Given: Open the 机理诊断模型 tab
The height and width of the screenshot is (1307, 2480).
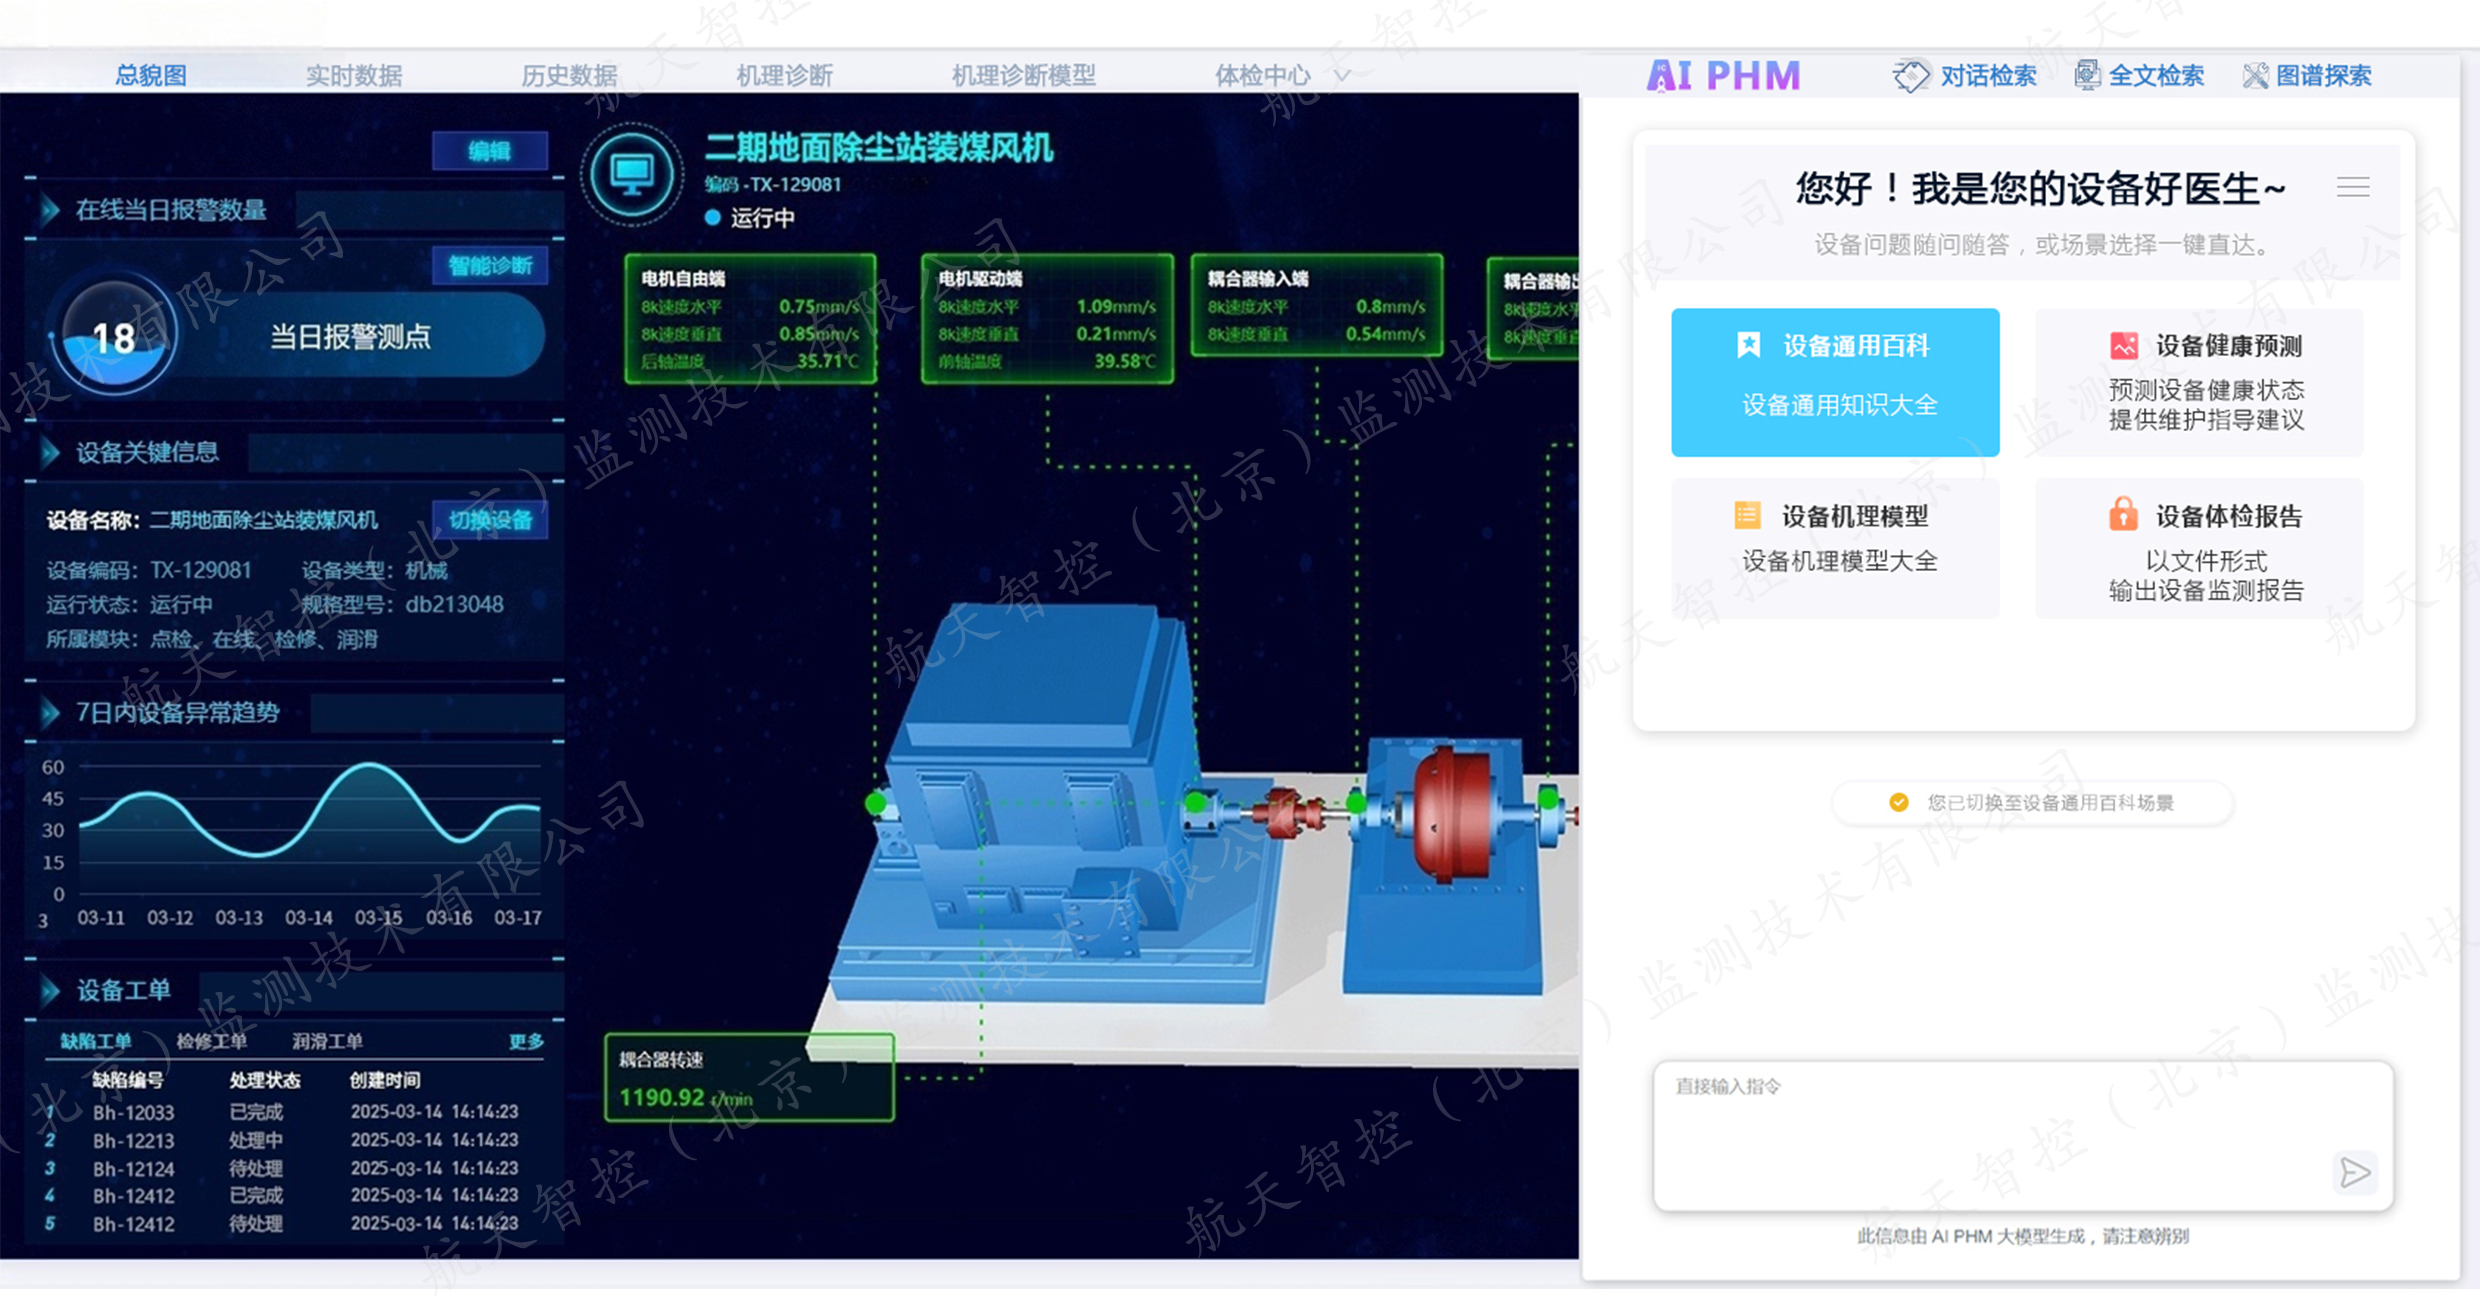Looking at the screenshot, I should coord(1023,75).
